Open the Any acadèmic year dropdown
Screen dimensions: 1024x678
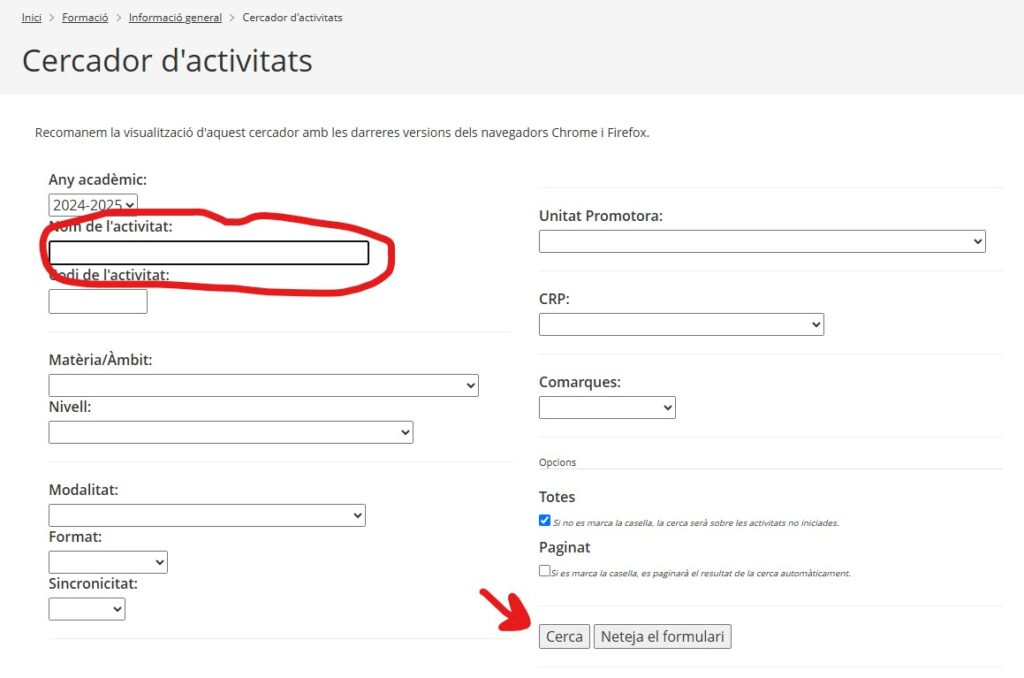93,205
